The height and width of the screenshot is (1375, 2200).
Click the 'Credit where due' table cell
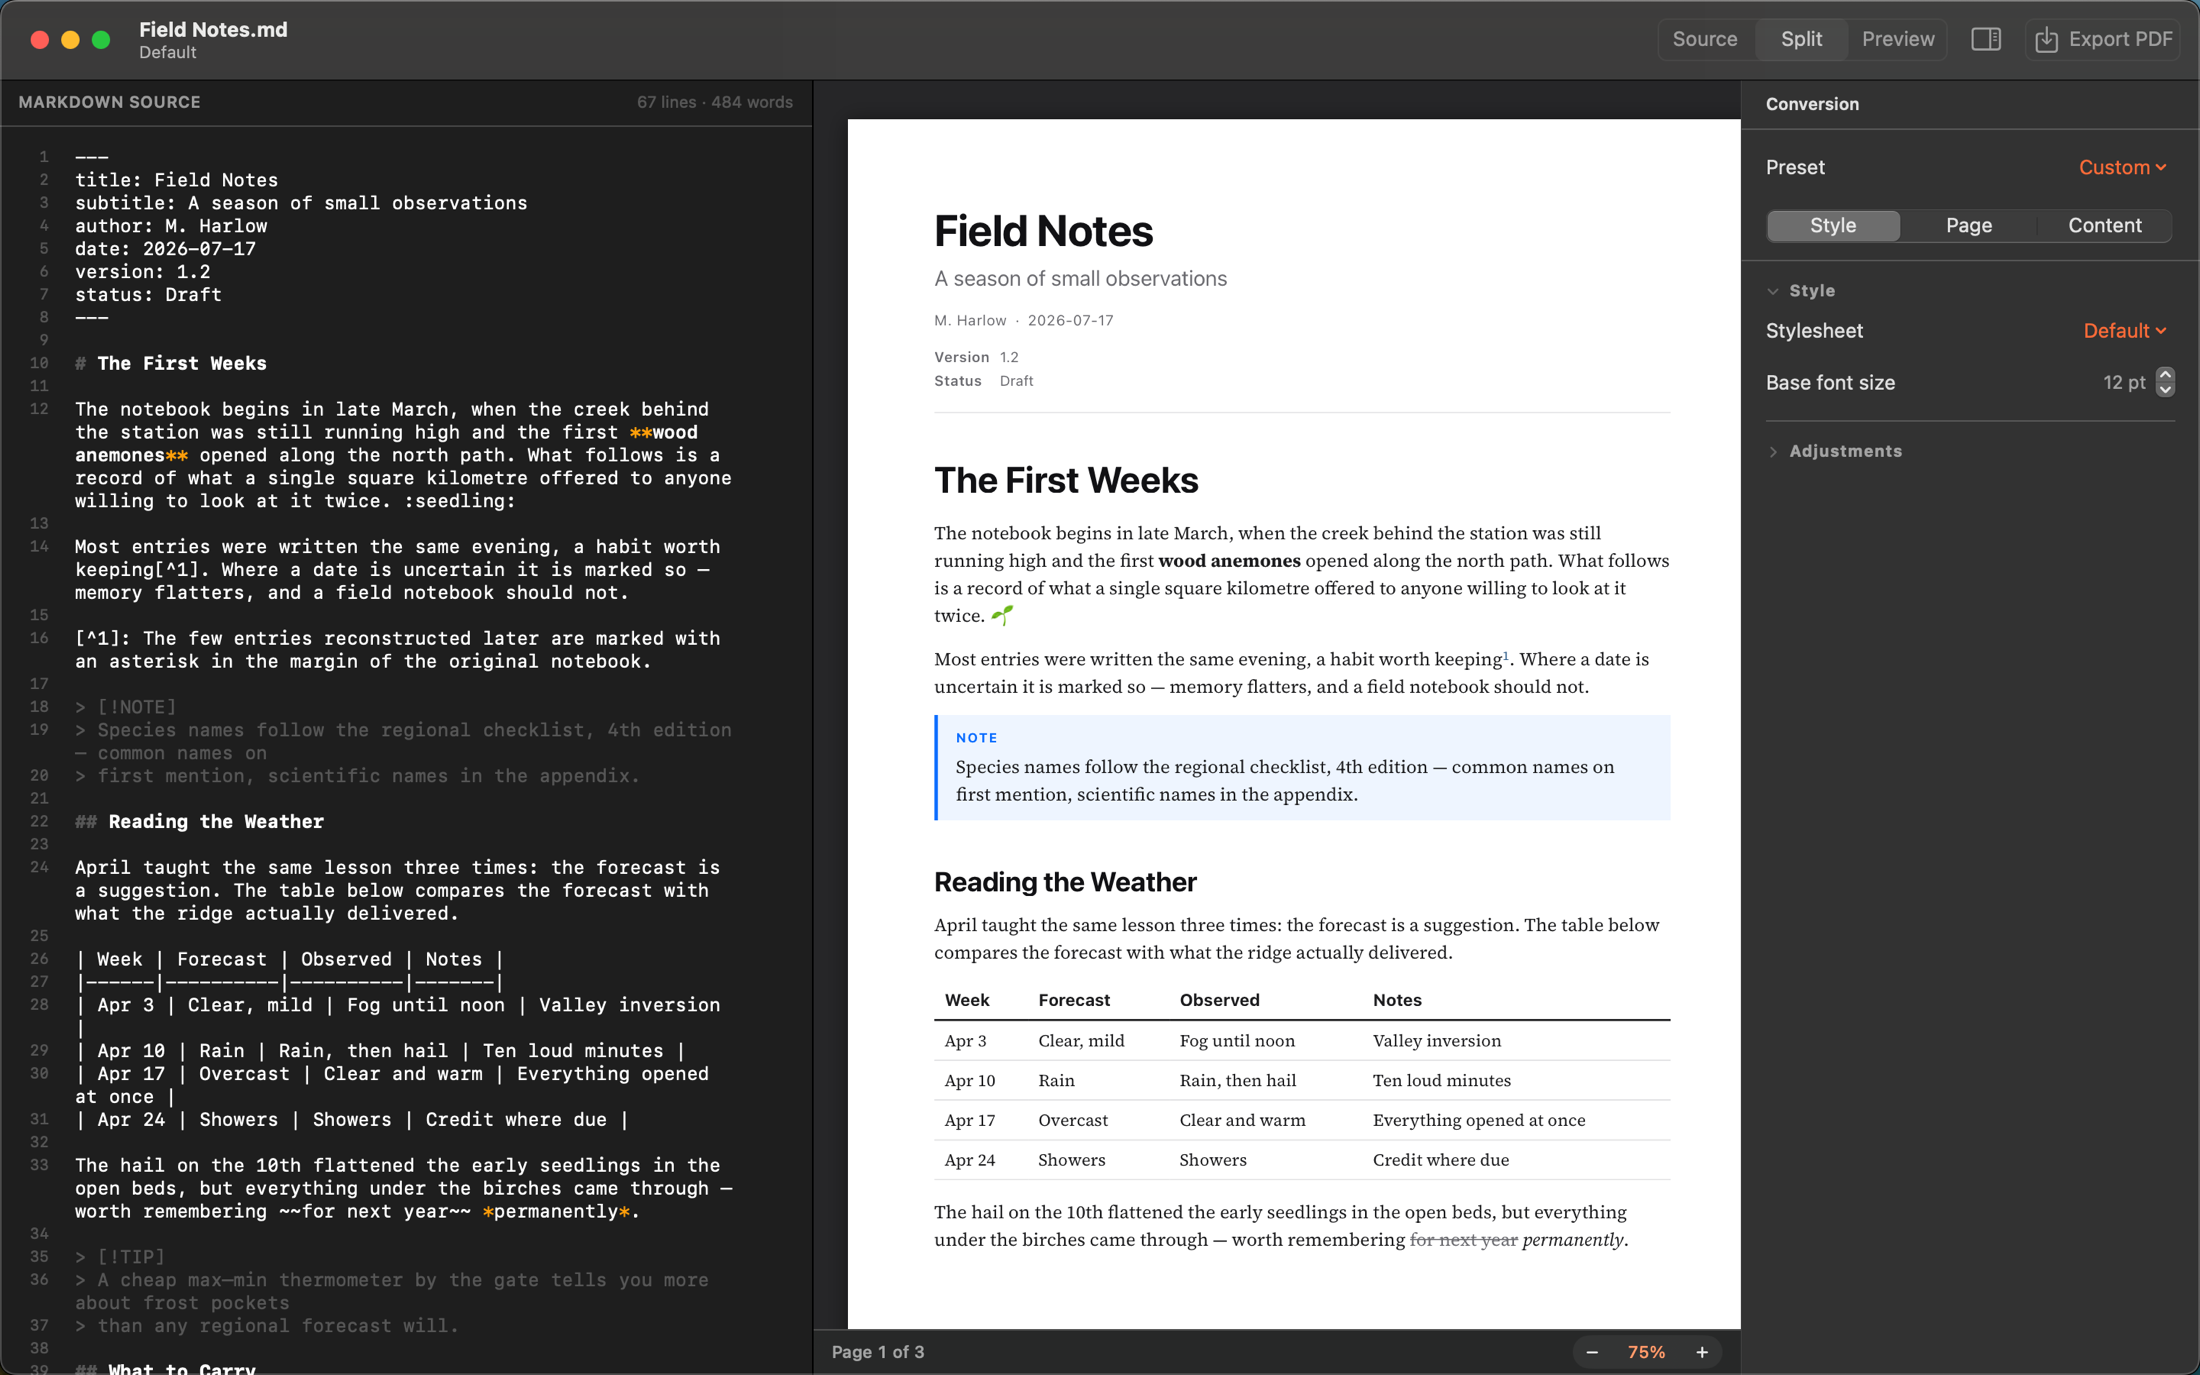click(1440, 1160)
